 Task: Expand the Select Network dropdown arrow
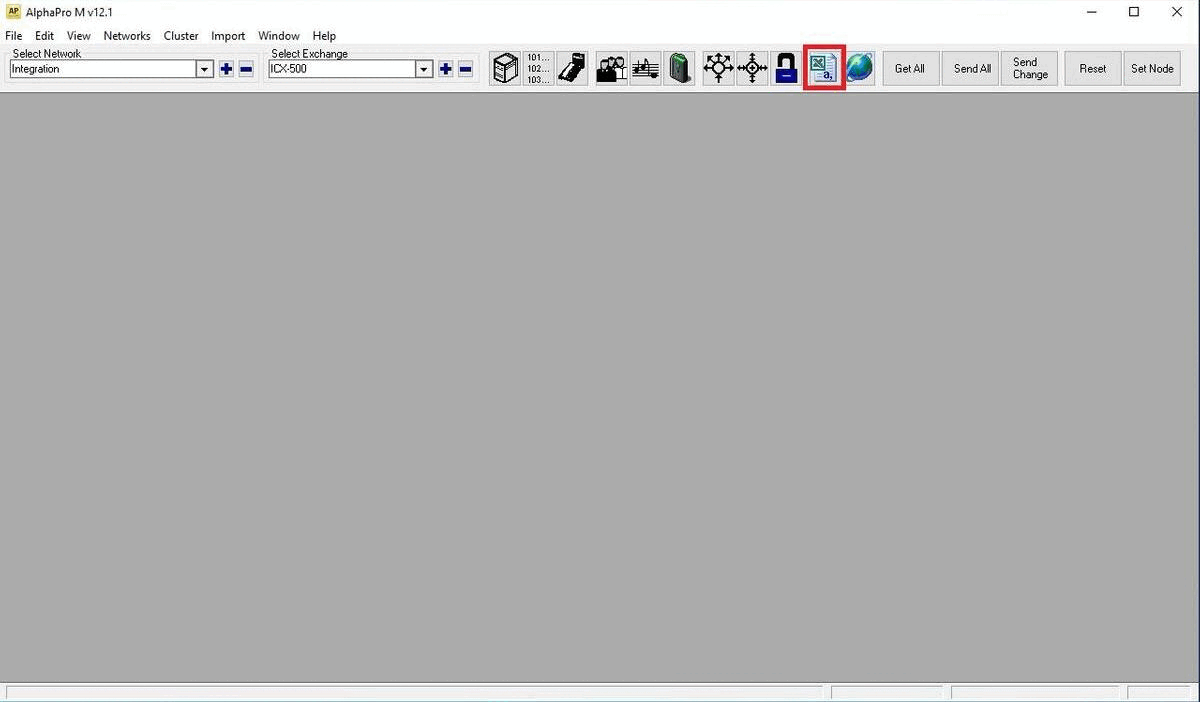[x=205, y=69]
